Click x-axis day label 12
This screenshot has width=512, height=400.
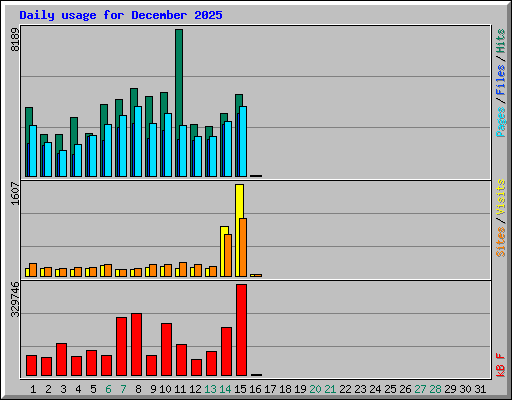pyautogui.click(x=195, y=389)
